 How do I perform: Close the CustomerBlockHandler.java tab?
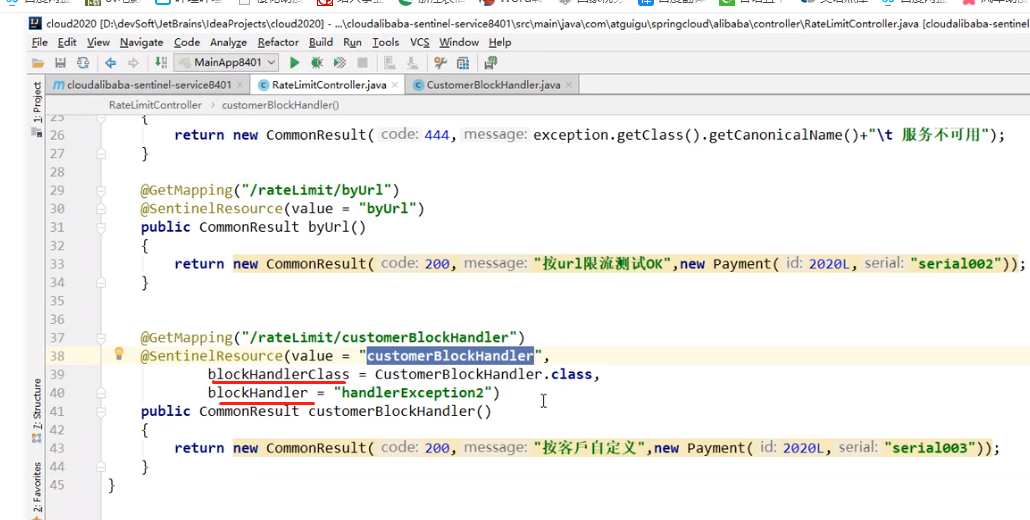point(569,85)
